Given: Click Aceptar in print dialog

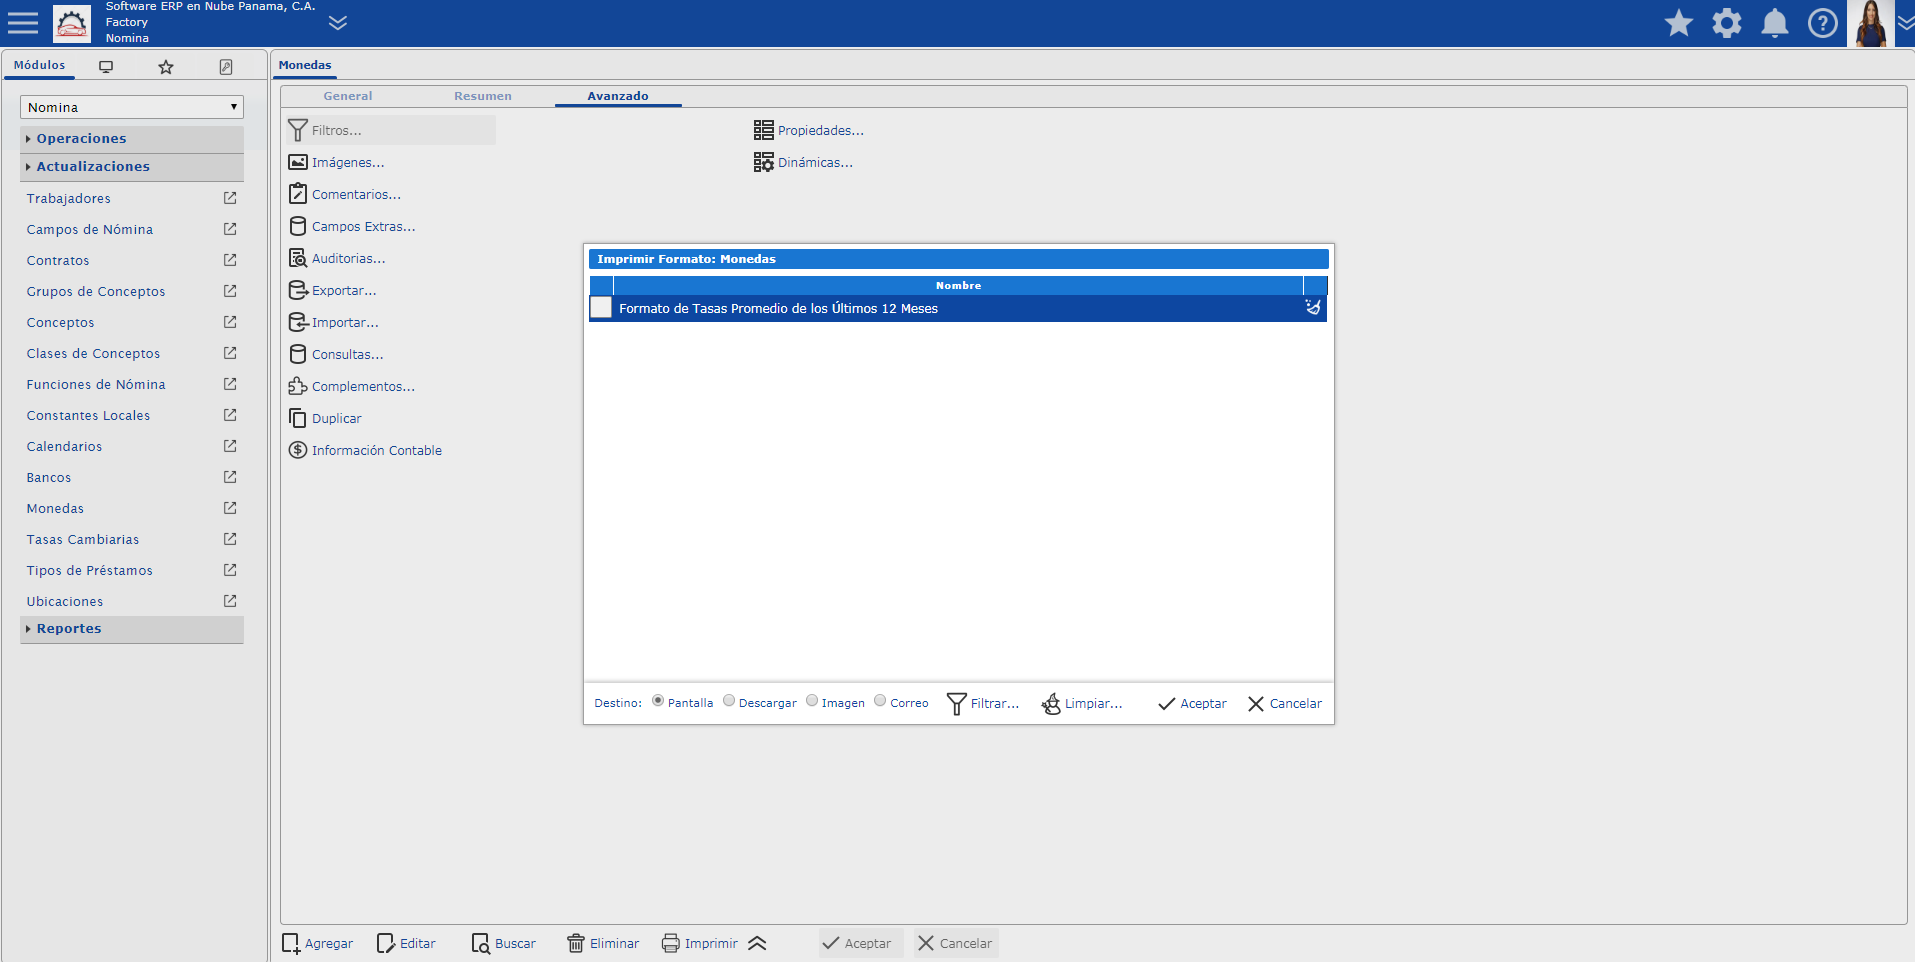Looking at the screenshot, I should 1192,704.
